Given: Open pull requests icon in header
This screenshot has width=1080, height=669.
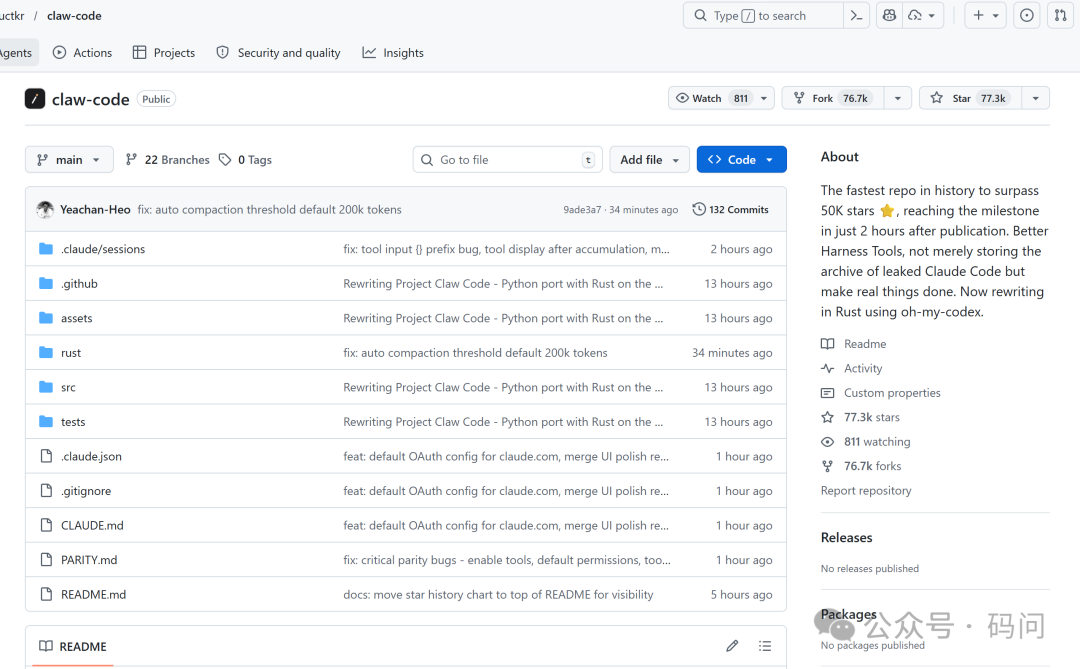Looking at the screenshot, I should (x=1060, y=15).
